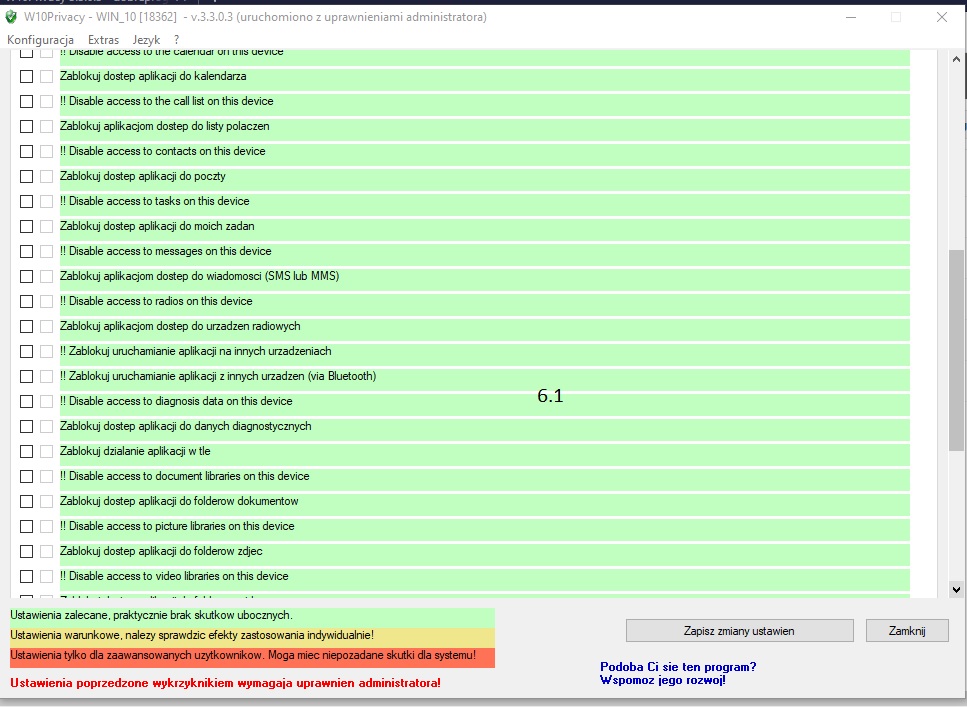This screenshot has height=707, width=967.
Task: Close the W10Privacy window
Action: tap(942, 17)
